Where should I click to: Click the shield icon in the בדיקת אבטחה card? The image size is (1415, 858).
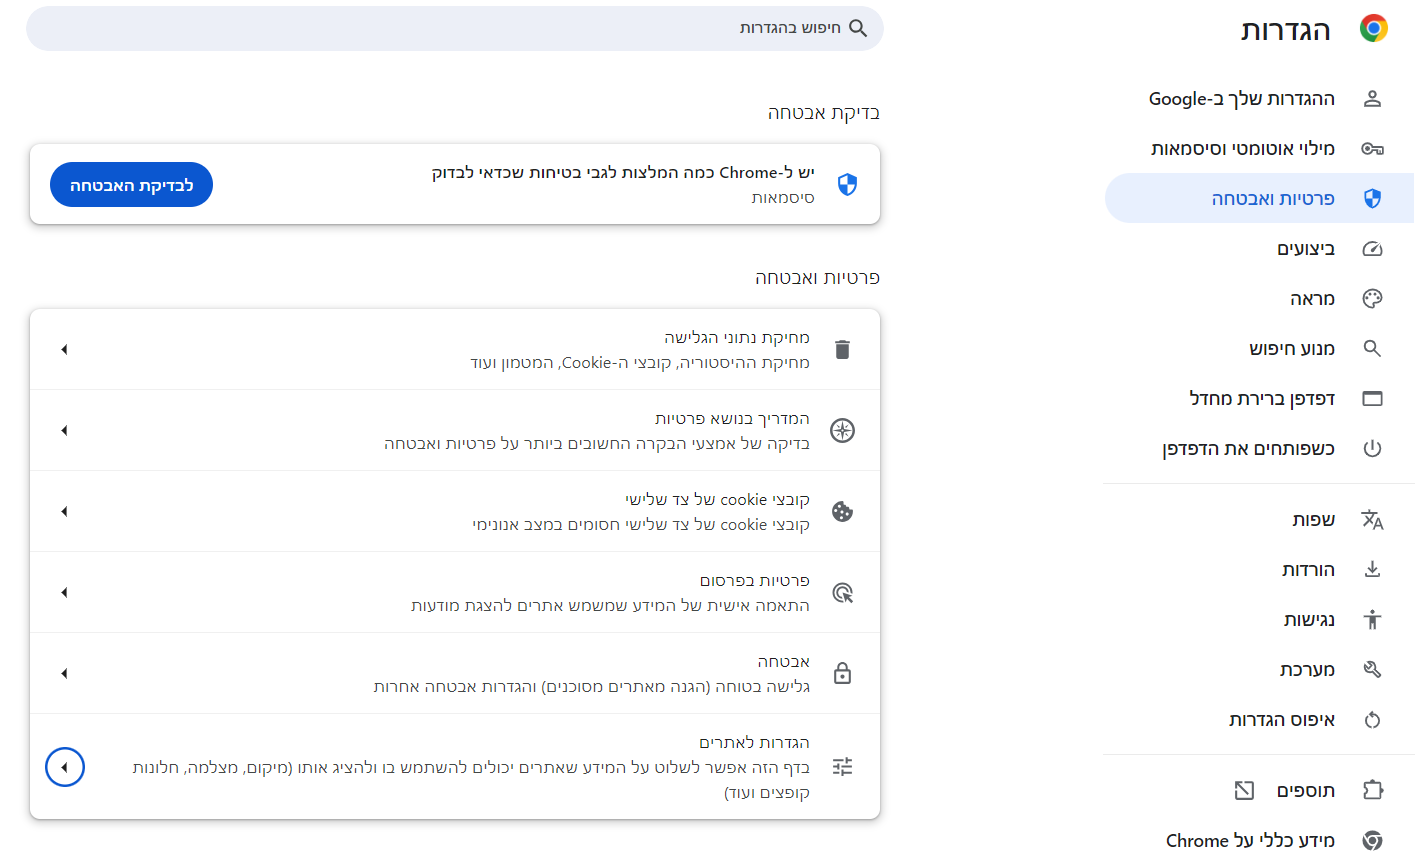click(847, 185)
